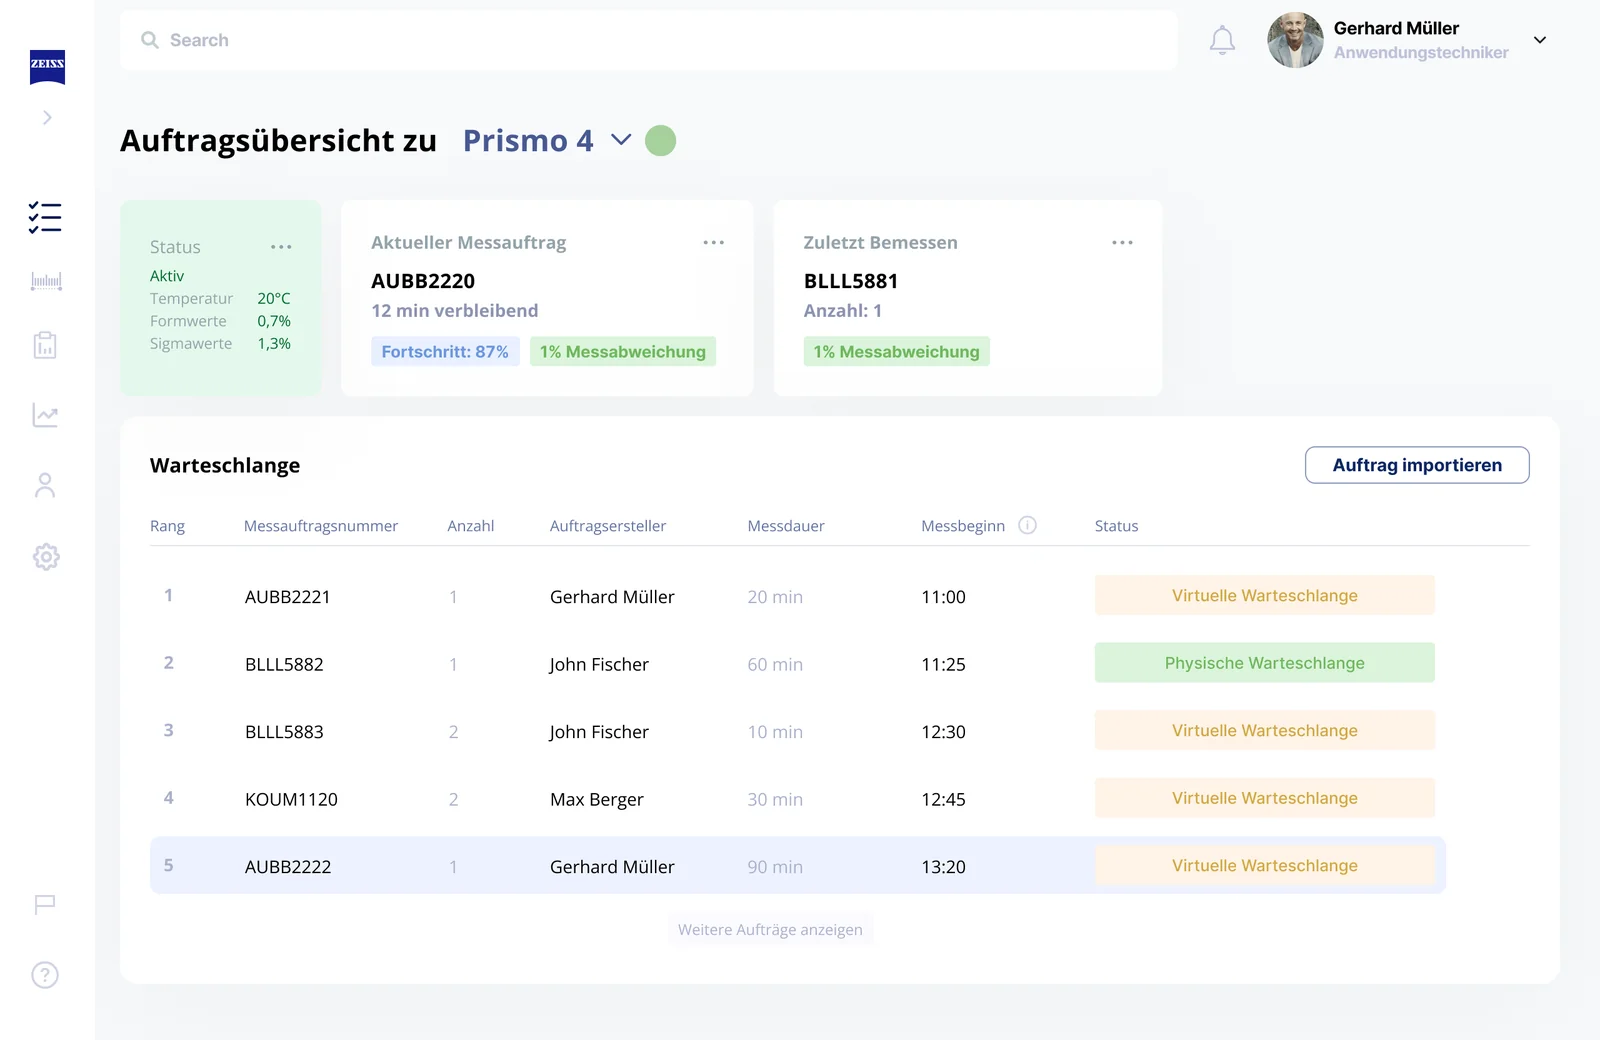The height and width of the screenshot is (1040, 1600).
Task: Select order number AUBB2221
Action: [x=288, y=597]
